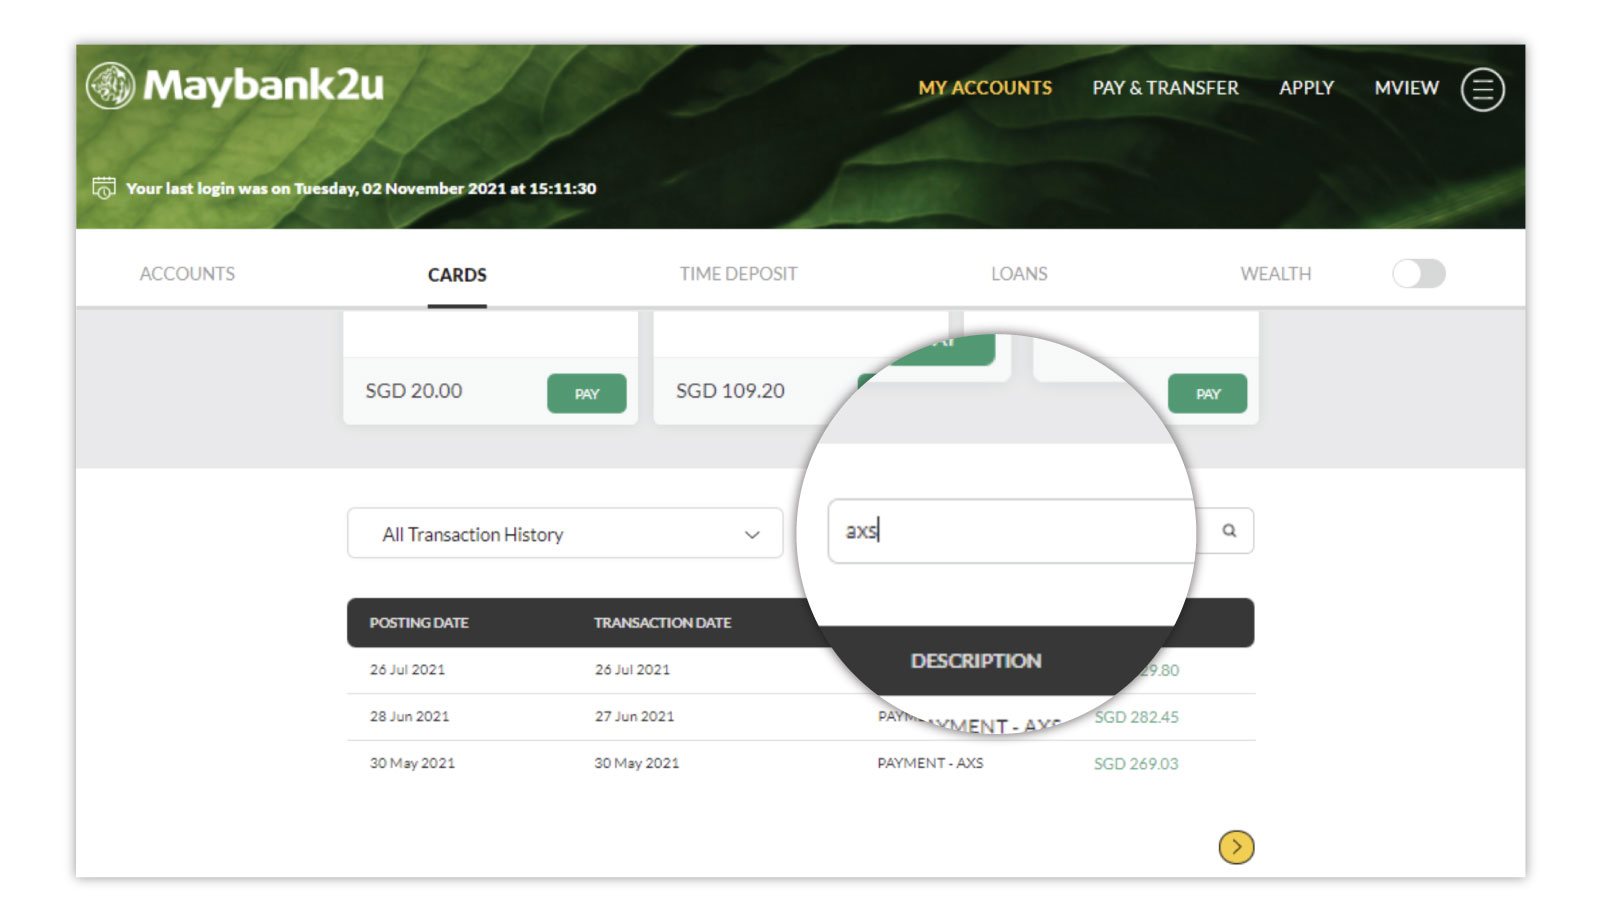This screenshot has height=919, width=1600.
Task: Click the APPLY menu item
Action: point(1306,88)
